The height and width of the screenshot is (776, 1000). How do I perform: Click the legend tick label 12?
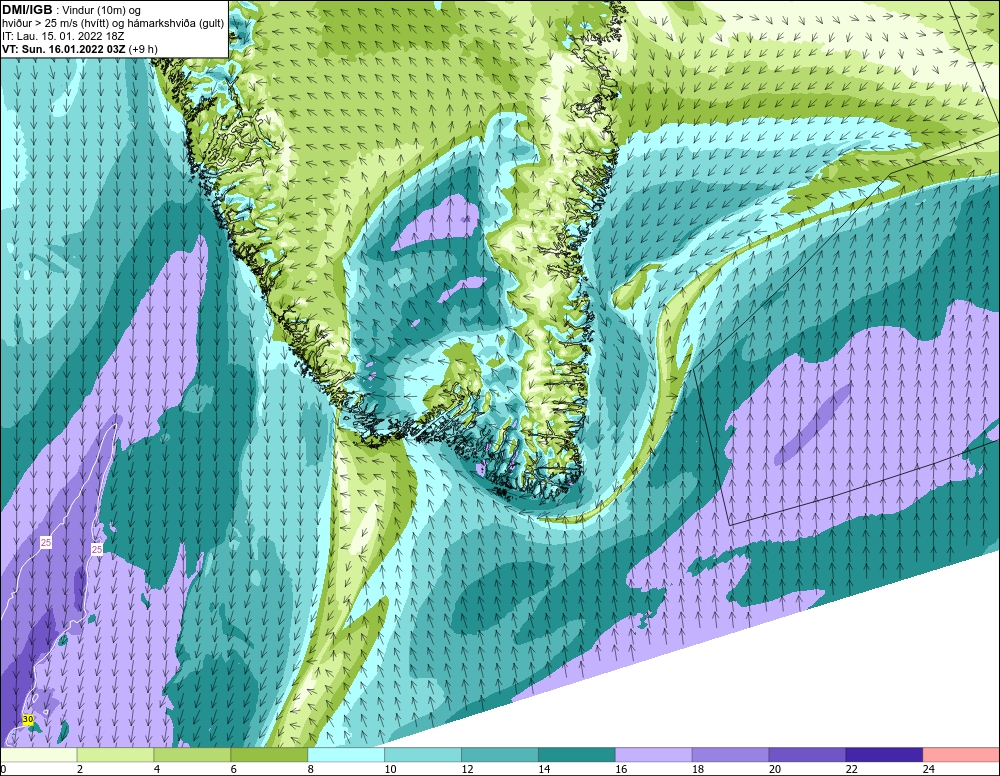pyautogui.click(x=467, y=769)
